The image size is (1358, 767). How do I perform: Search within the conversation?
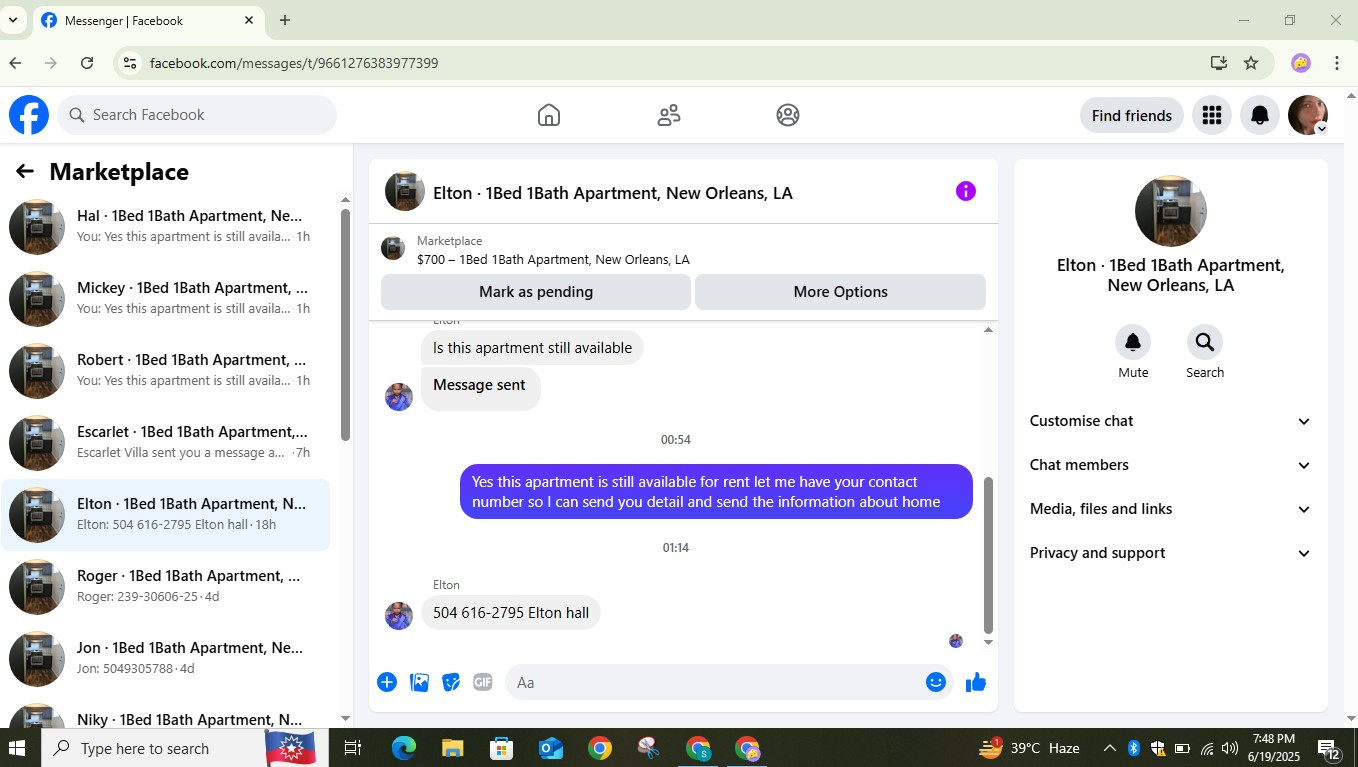1205,342
